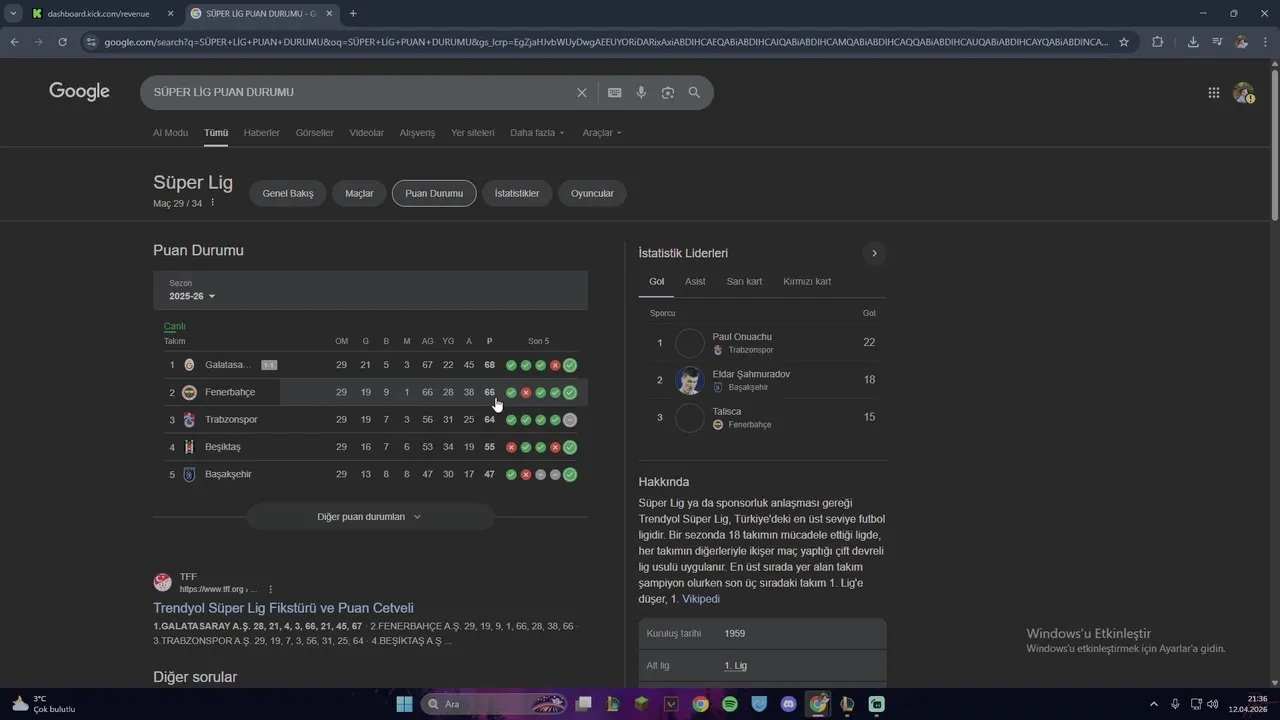
Task: Open Chrome extensions puzzle icon
Action: (1158, 42)
